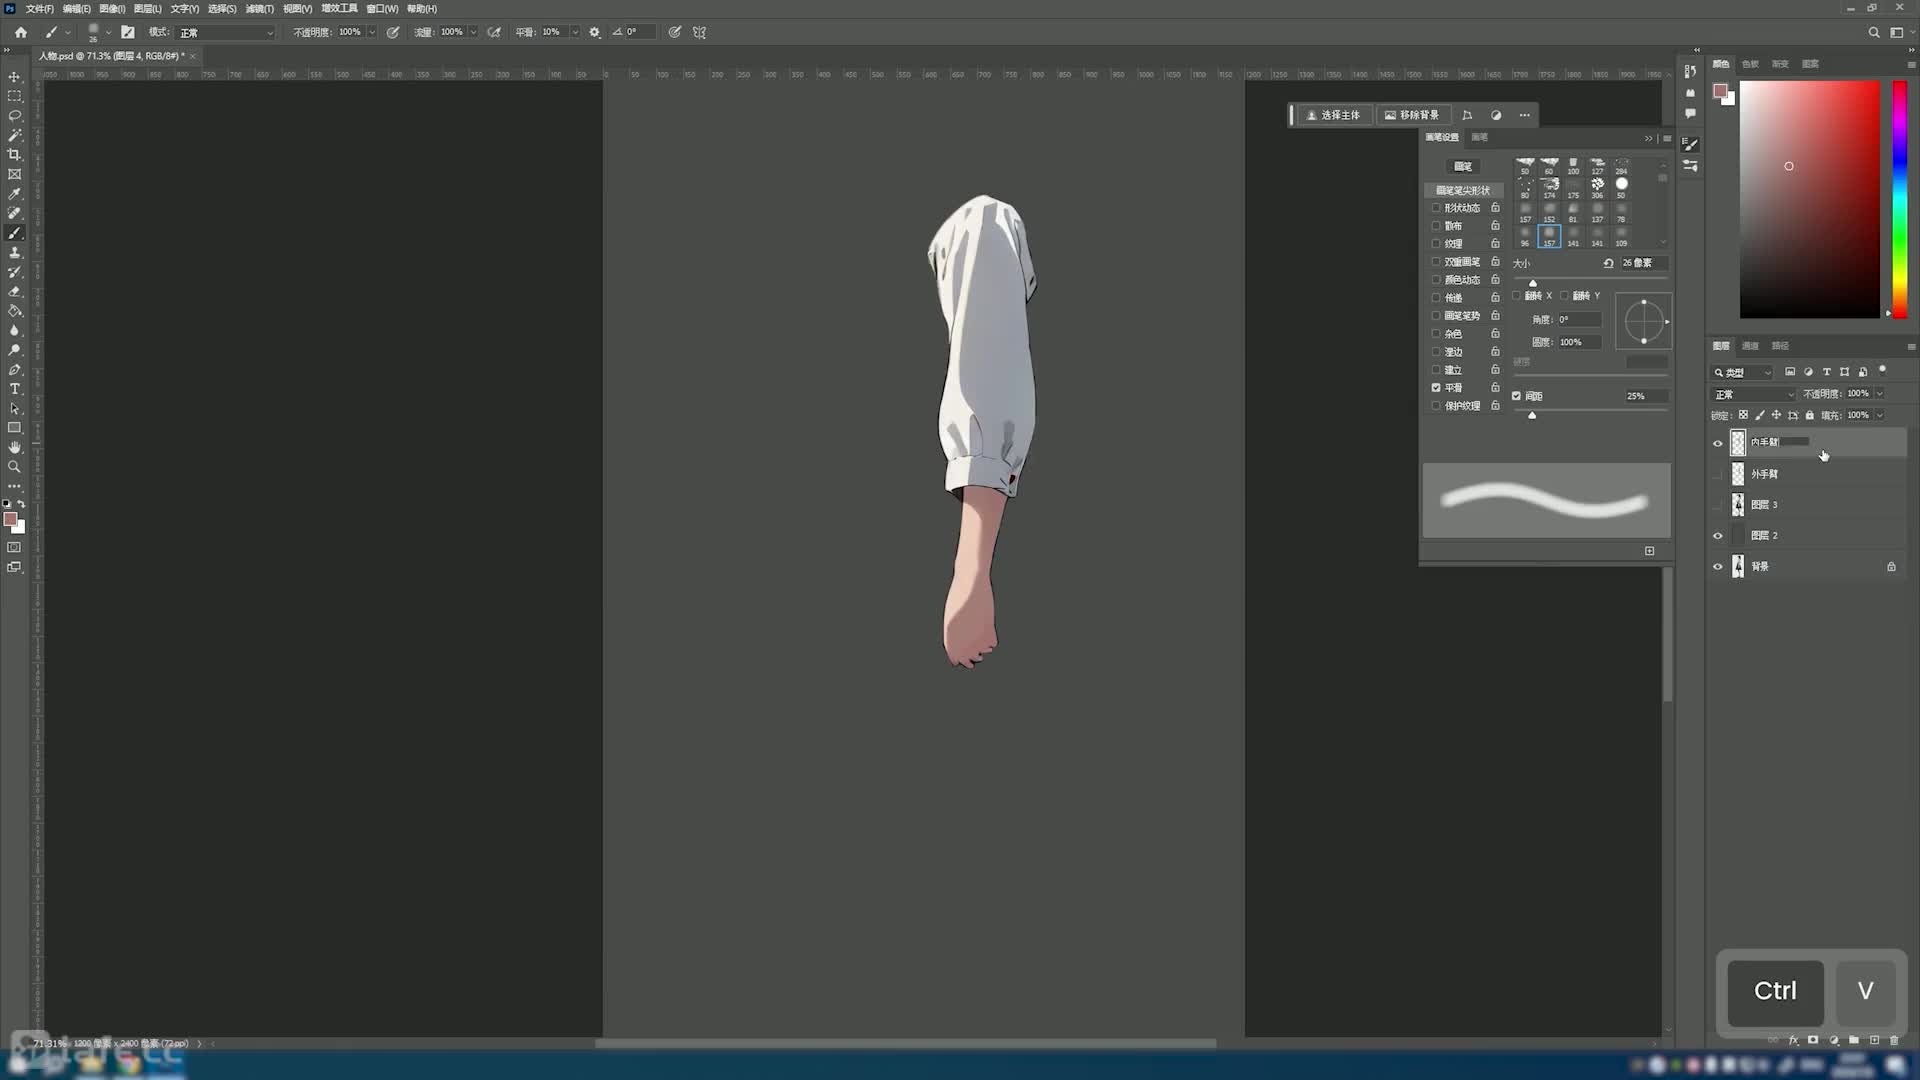The width and height of the screenshot is (1920, 1080).
Task: Open the layer blend mode 正常 dropdown
Action: point(1754,394)
